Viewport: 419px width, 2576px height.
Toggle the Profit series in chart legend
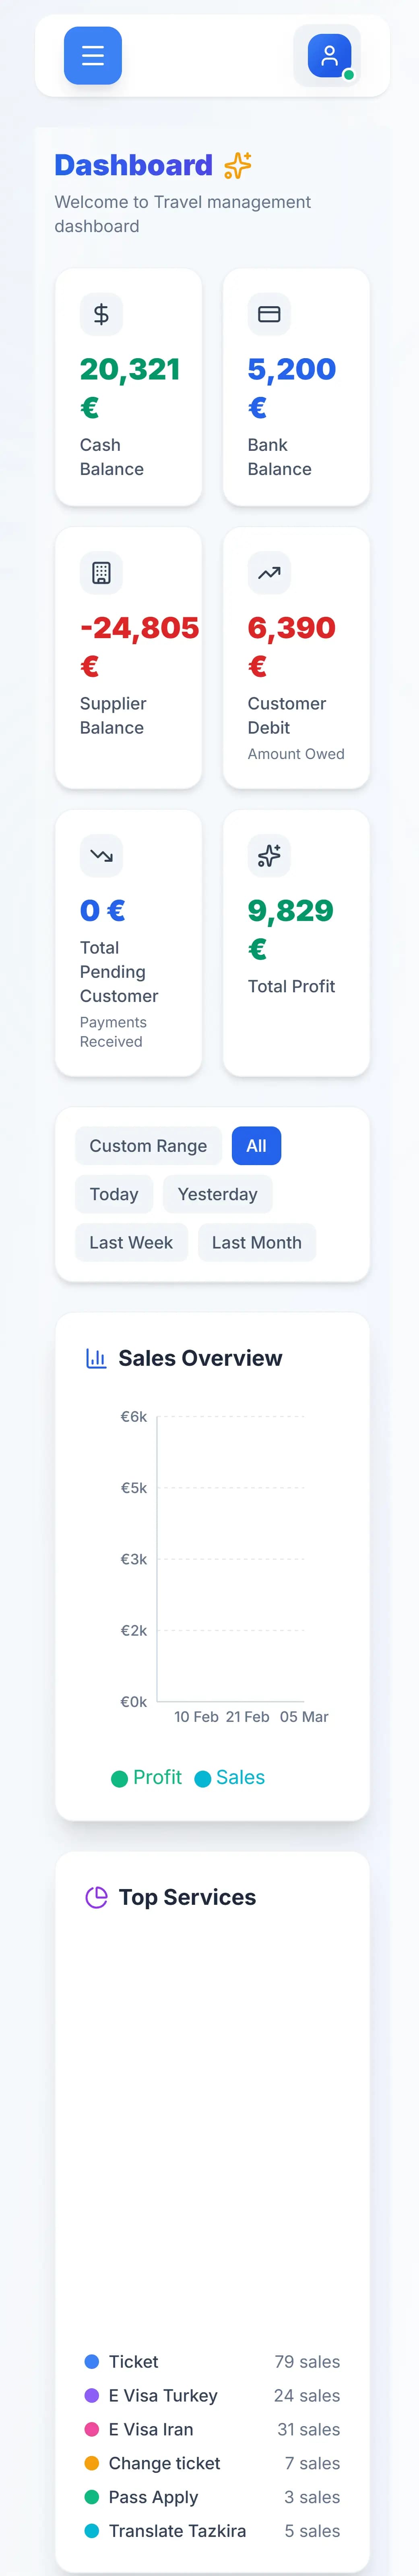[x=146, y=1777]
